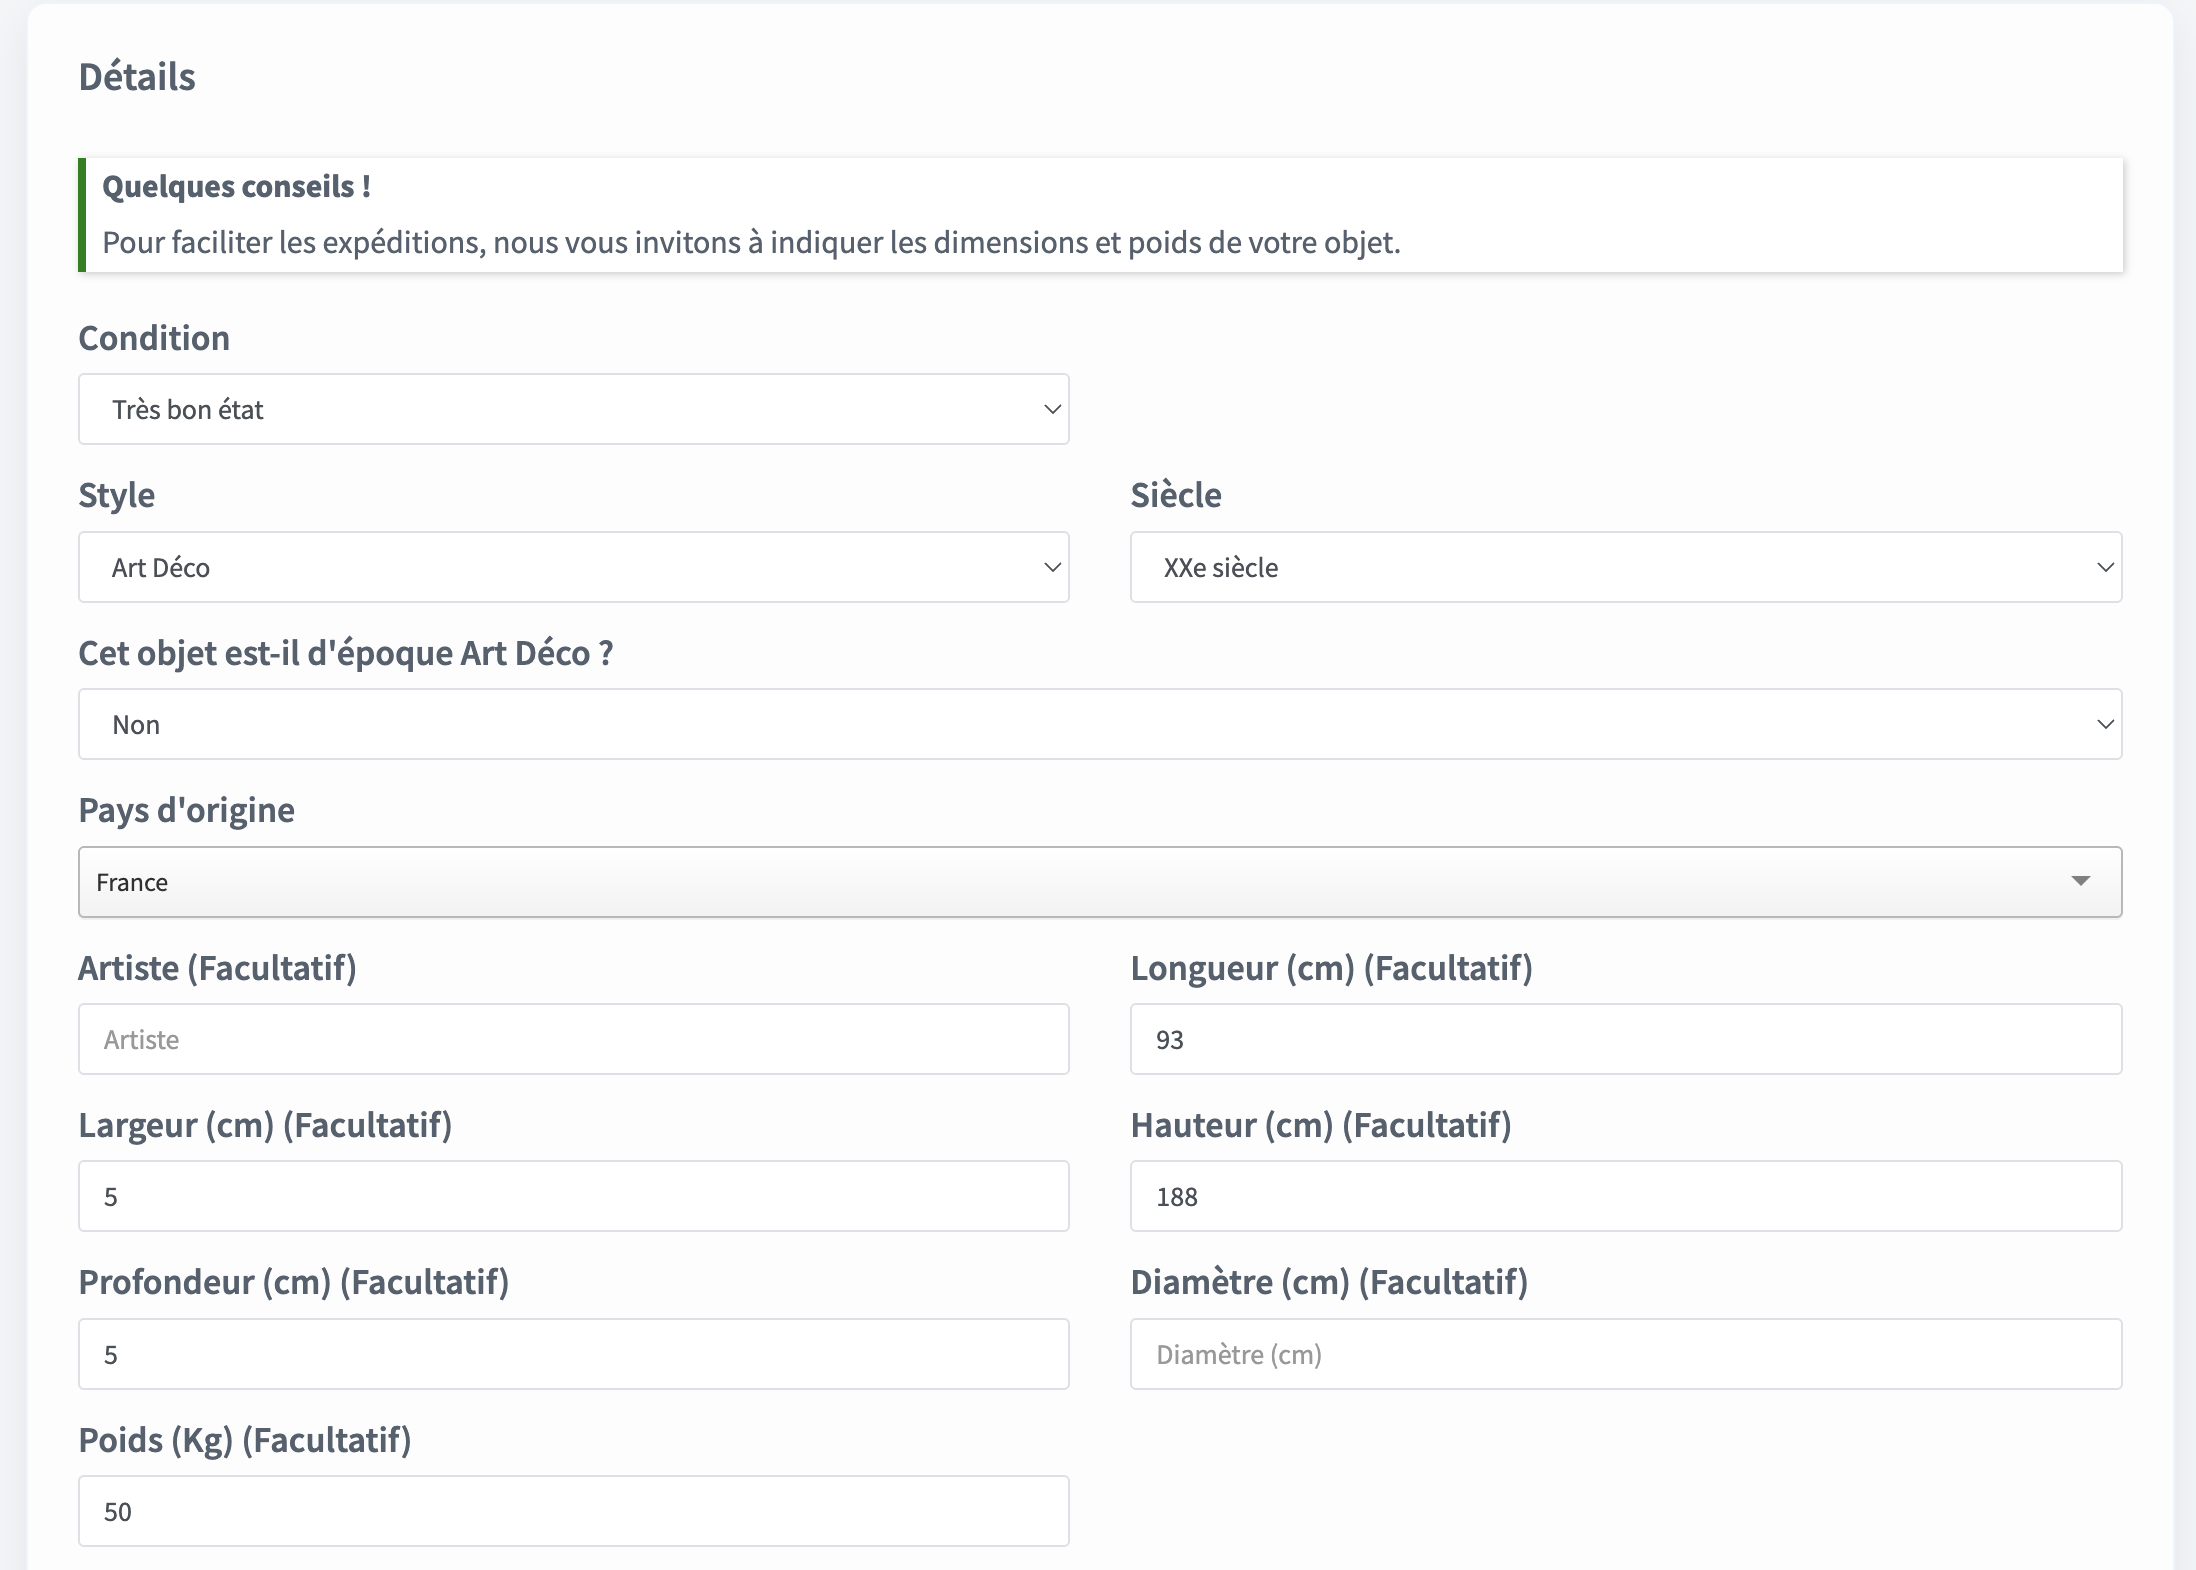Focus the Largeur (cm) input field
The width and height of the screenshot is (2196, 1570).
click(573, 1196)
